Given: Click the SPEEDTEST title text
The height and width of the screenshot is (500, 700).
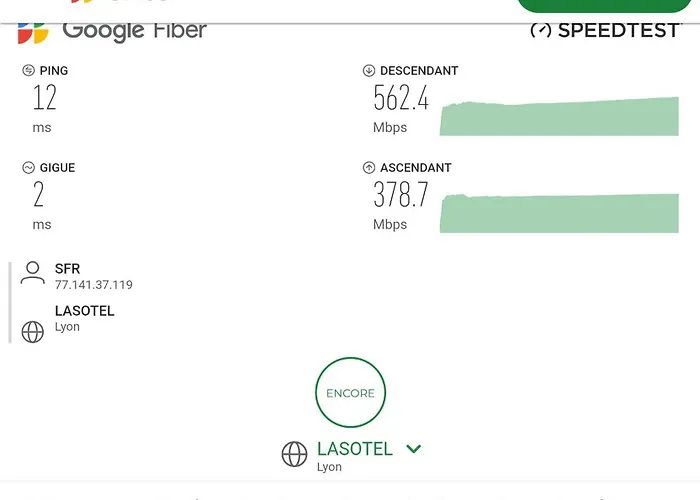Looking at the screenshot, I should tap(618, 30).
